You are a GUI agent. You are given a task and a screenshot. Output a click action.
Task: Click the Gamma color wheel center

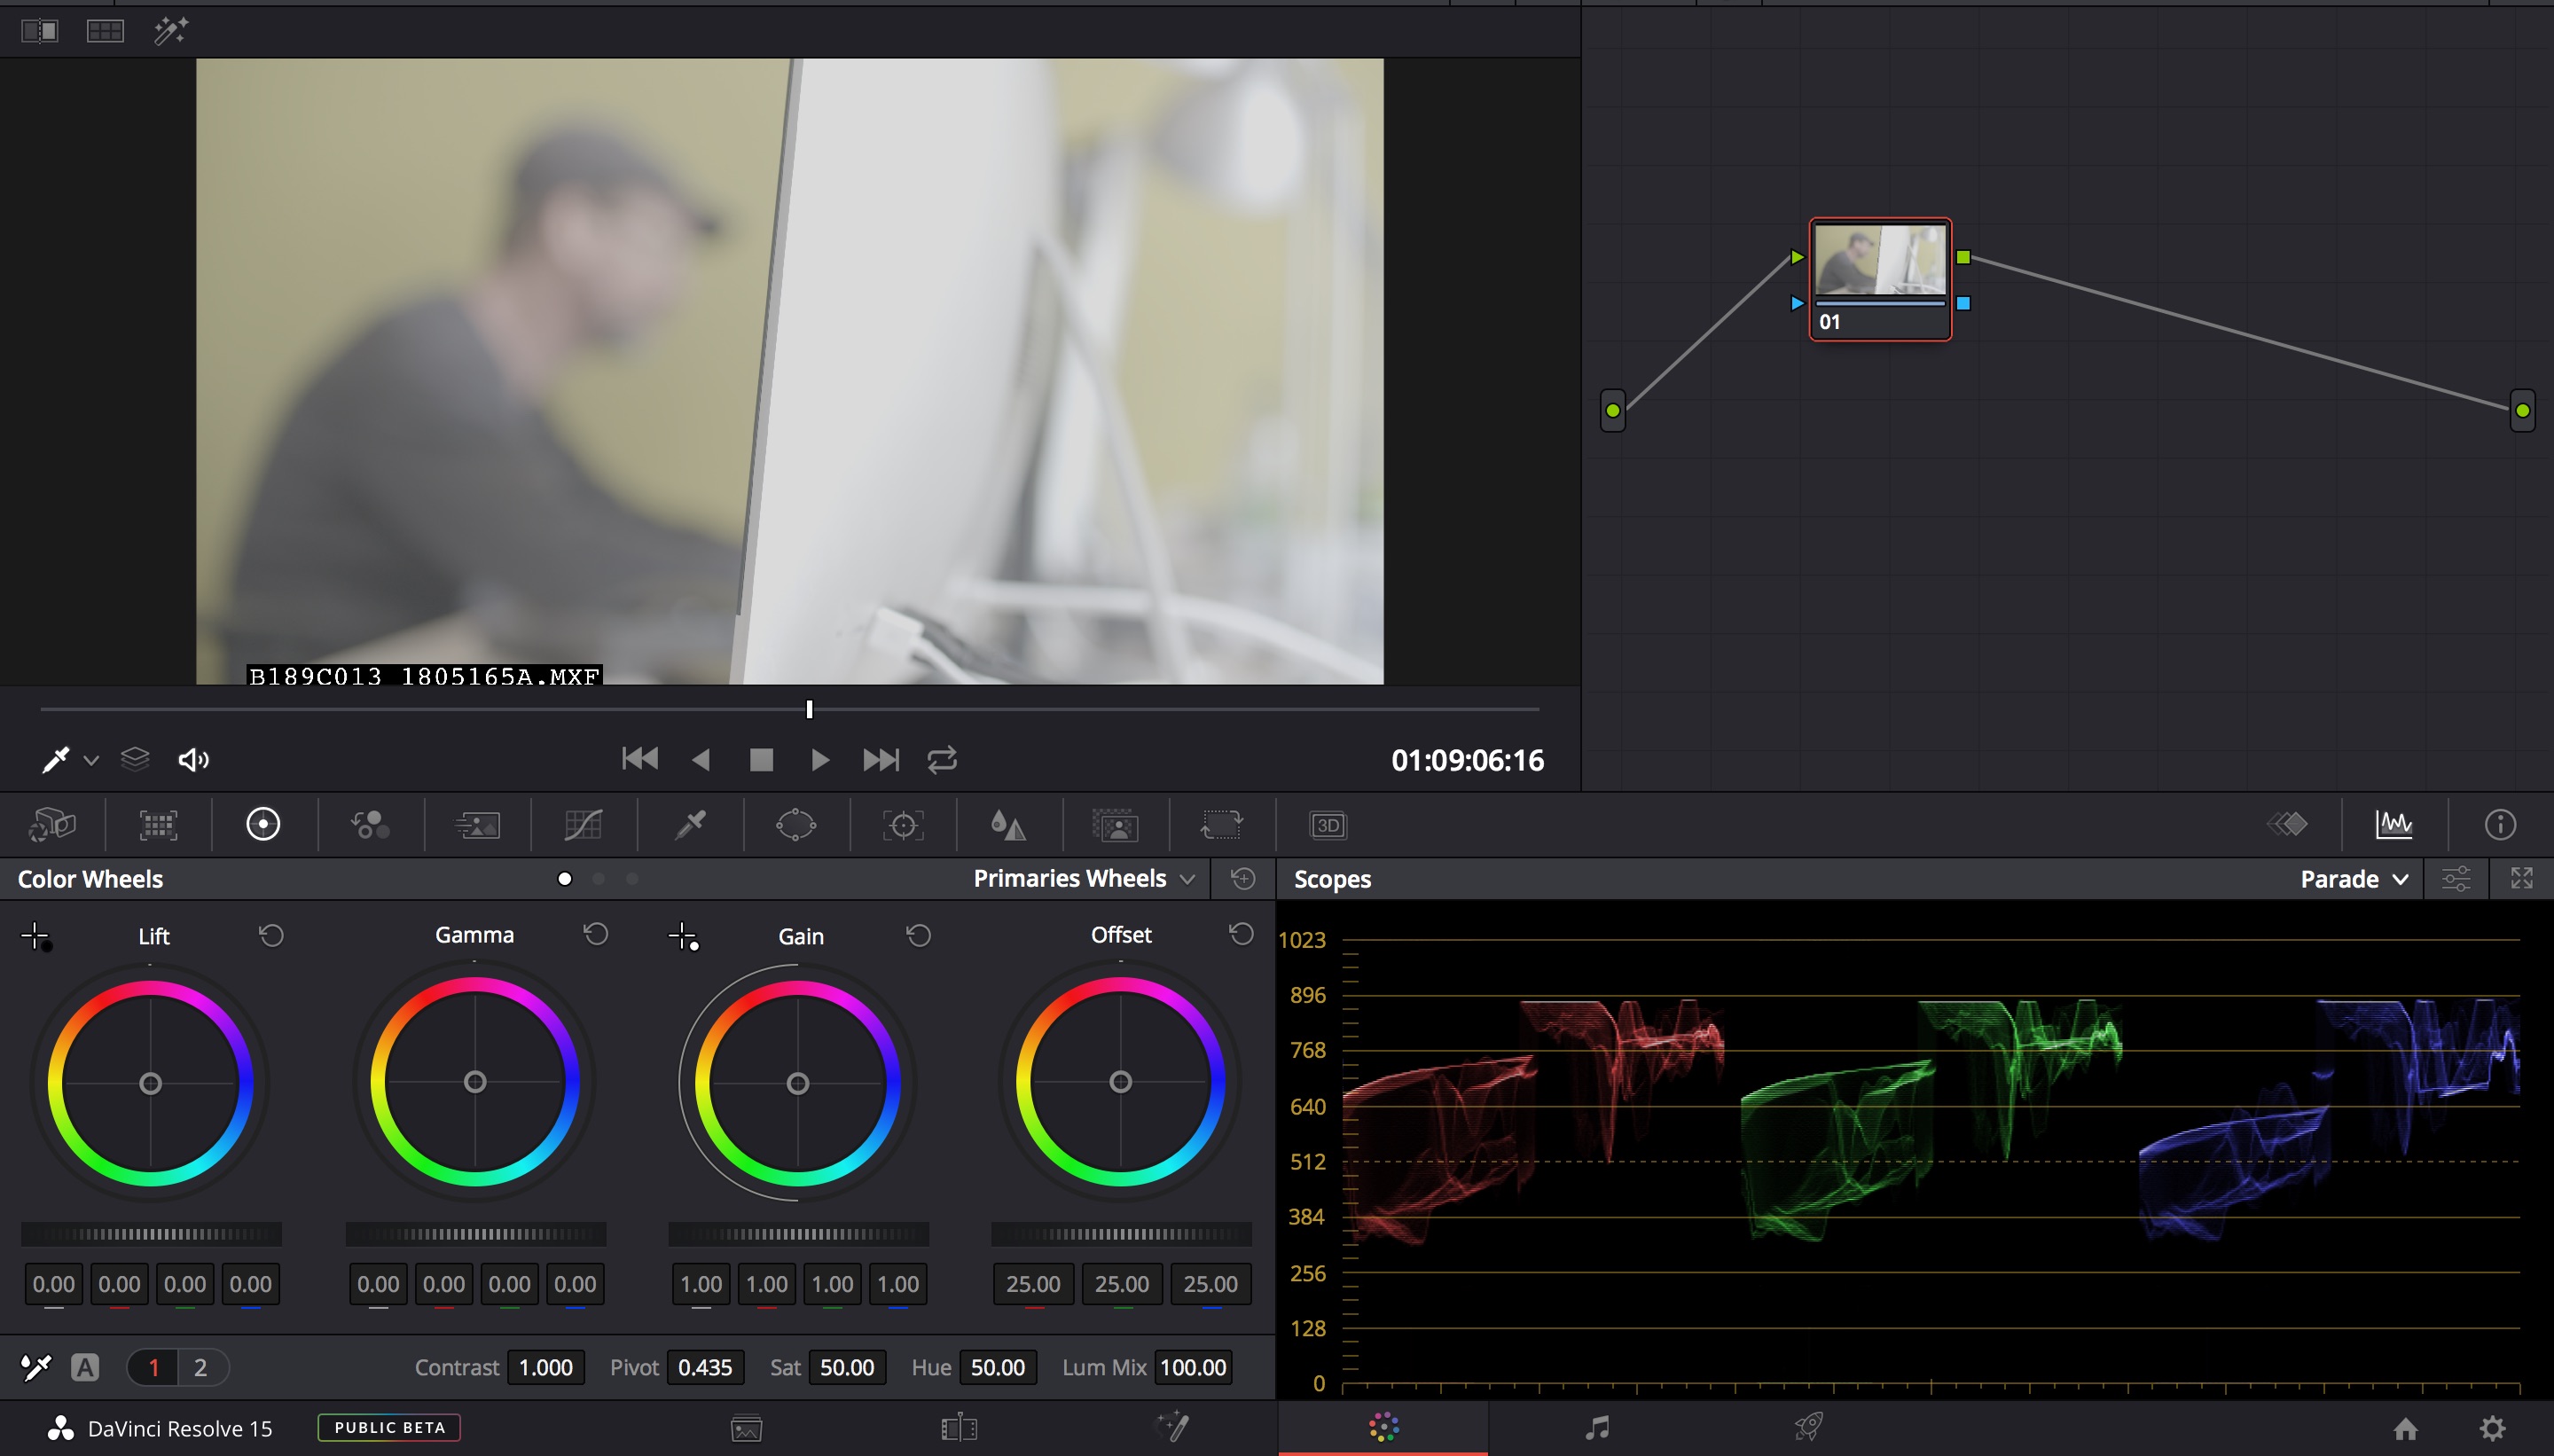tap(475, 1082)
